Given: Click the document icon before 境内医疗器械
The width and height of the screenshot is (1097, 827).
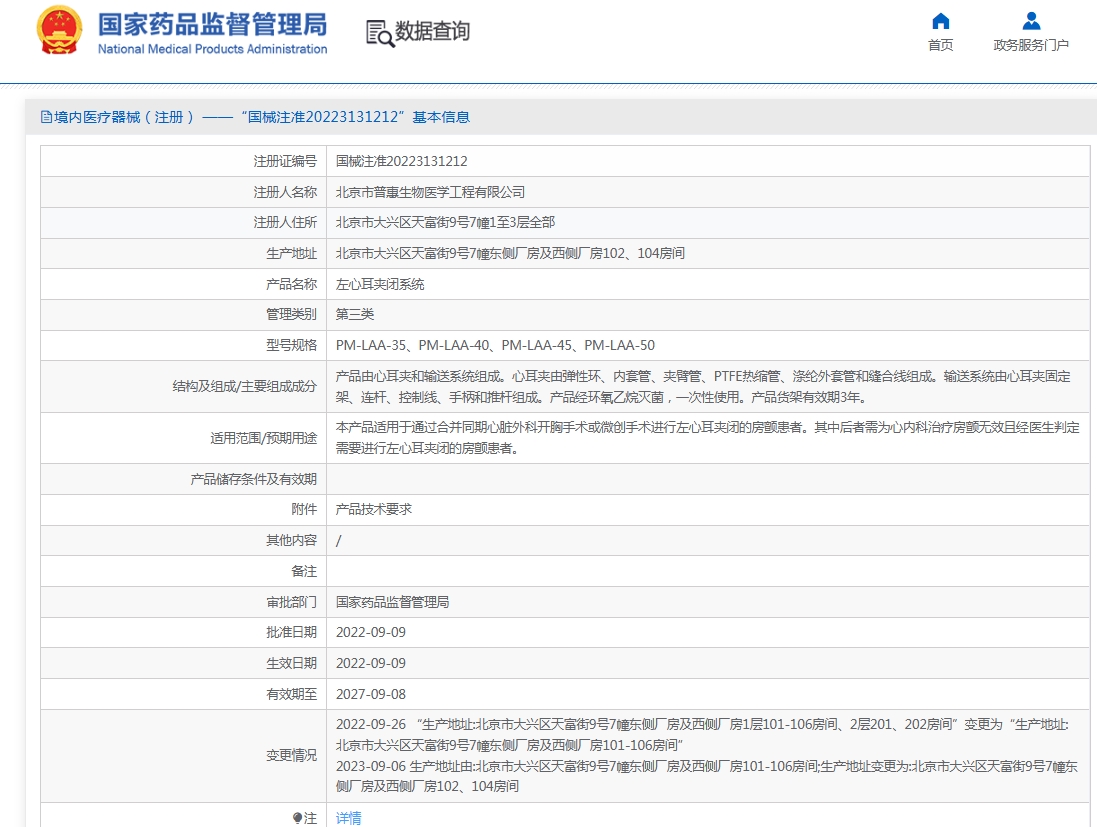Looking at the screenshot, I should pyautogui.click(x=46, y=117).
